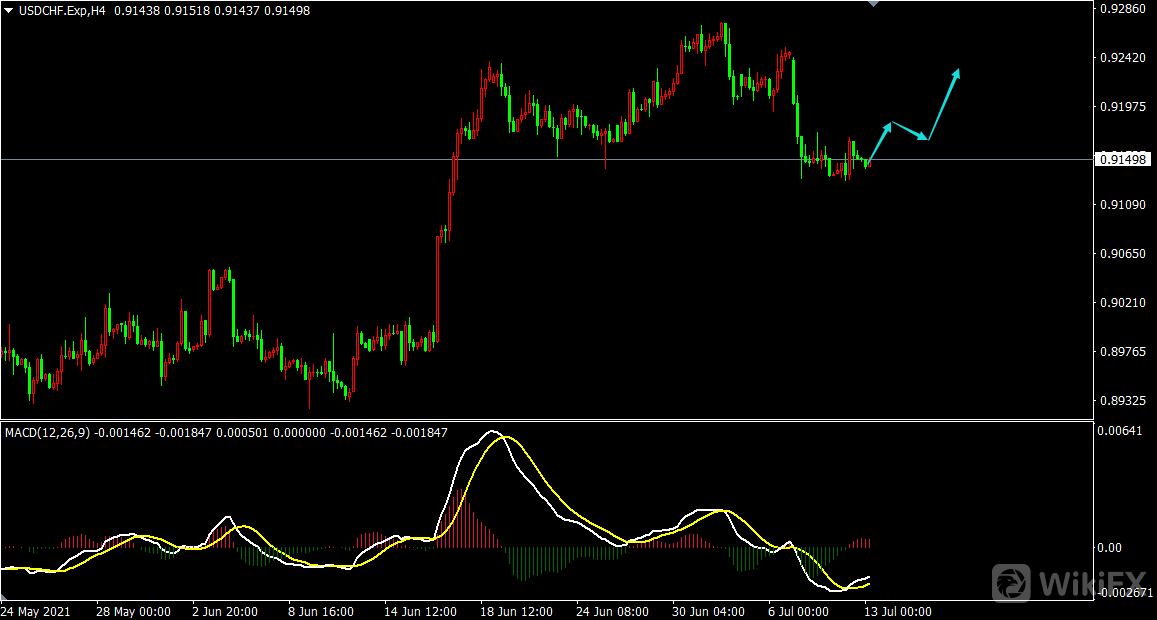The width and height of the screenshot is (1157, 620).
Task: Click the cyan arrow's lower turning point
Action: pyautogui.click(x=928, y=139)
